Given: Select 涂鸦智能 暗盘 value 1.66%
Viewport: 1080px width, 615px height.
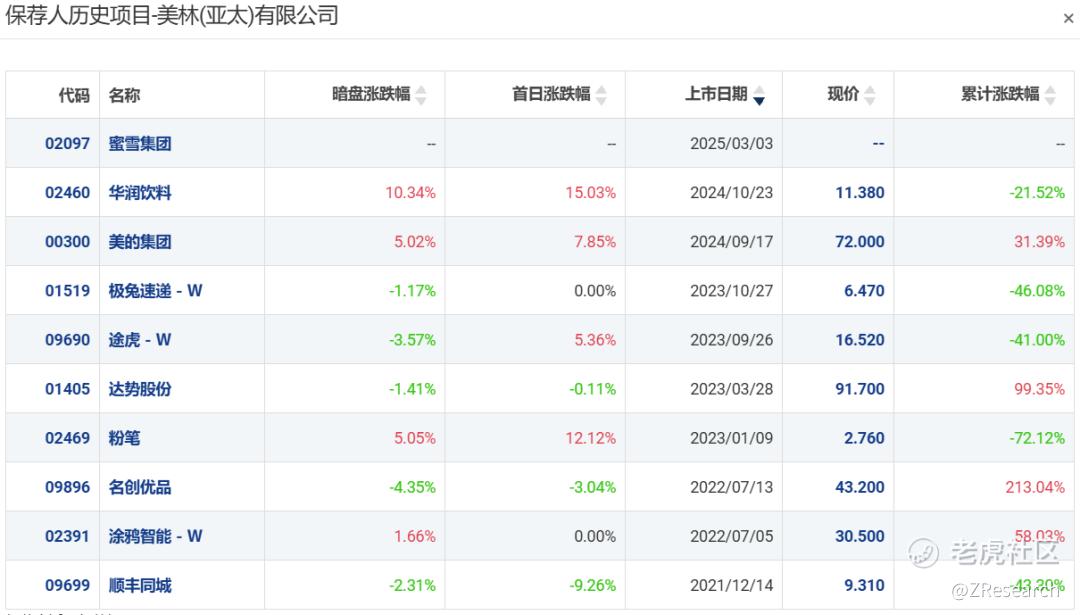Looking at the screenshot, I should (415, 536).
